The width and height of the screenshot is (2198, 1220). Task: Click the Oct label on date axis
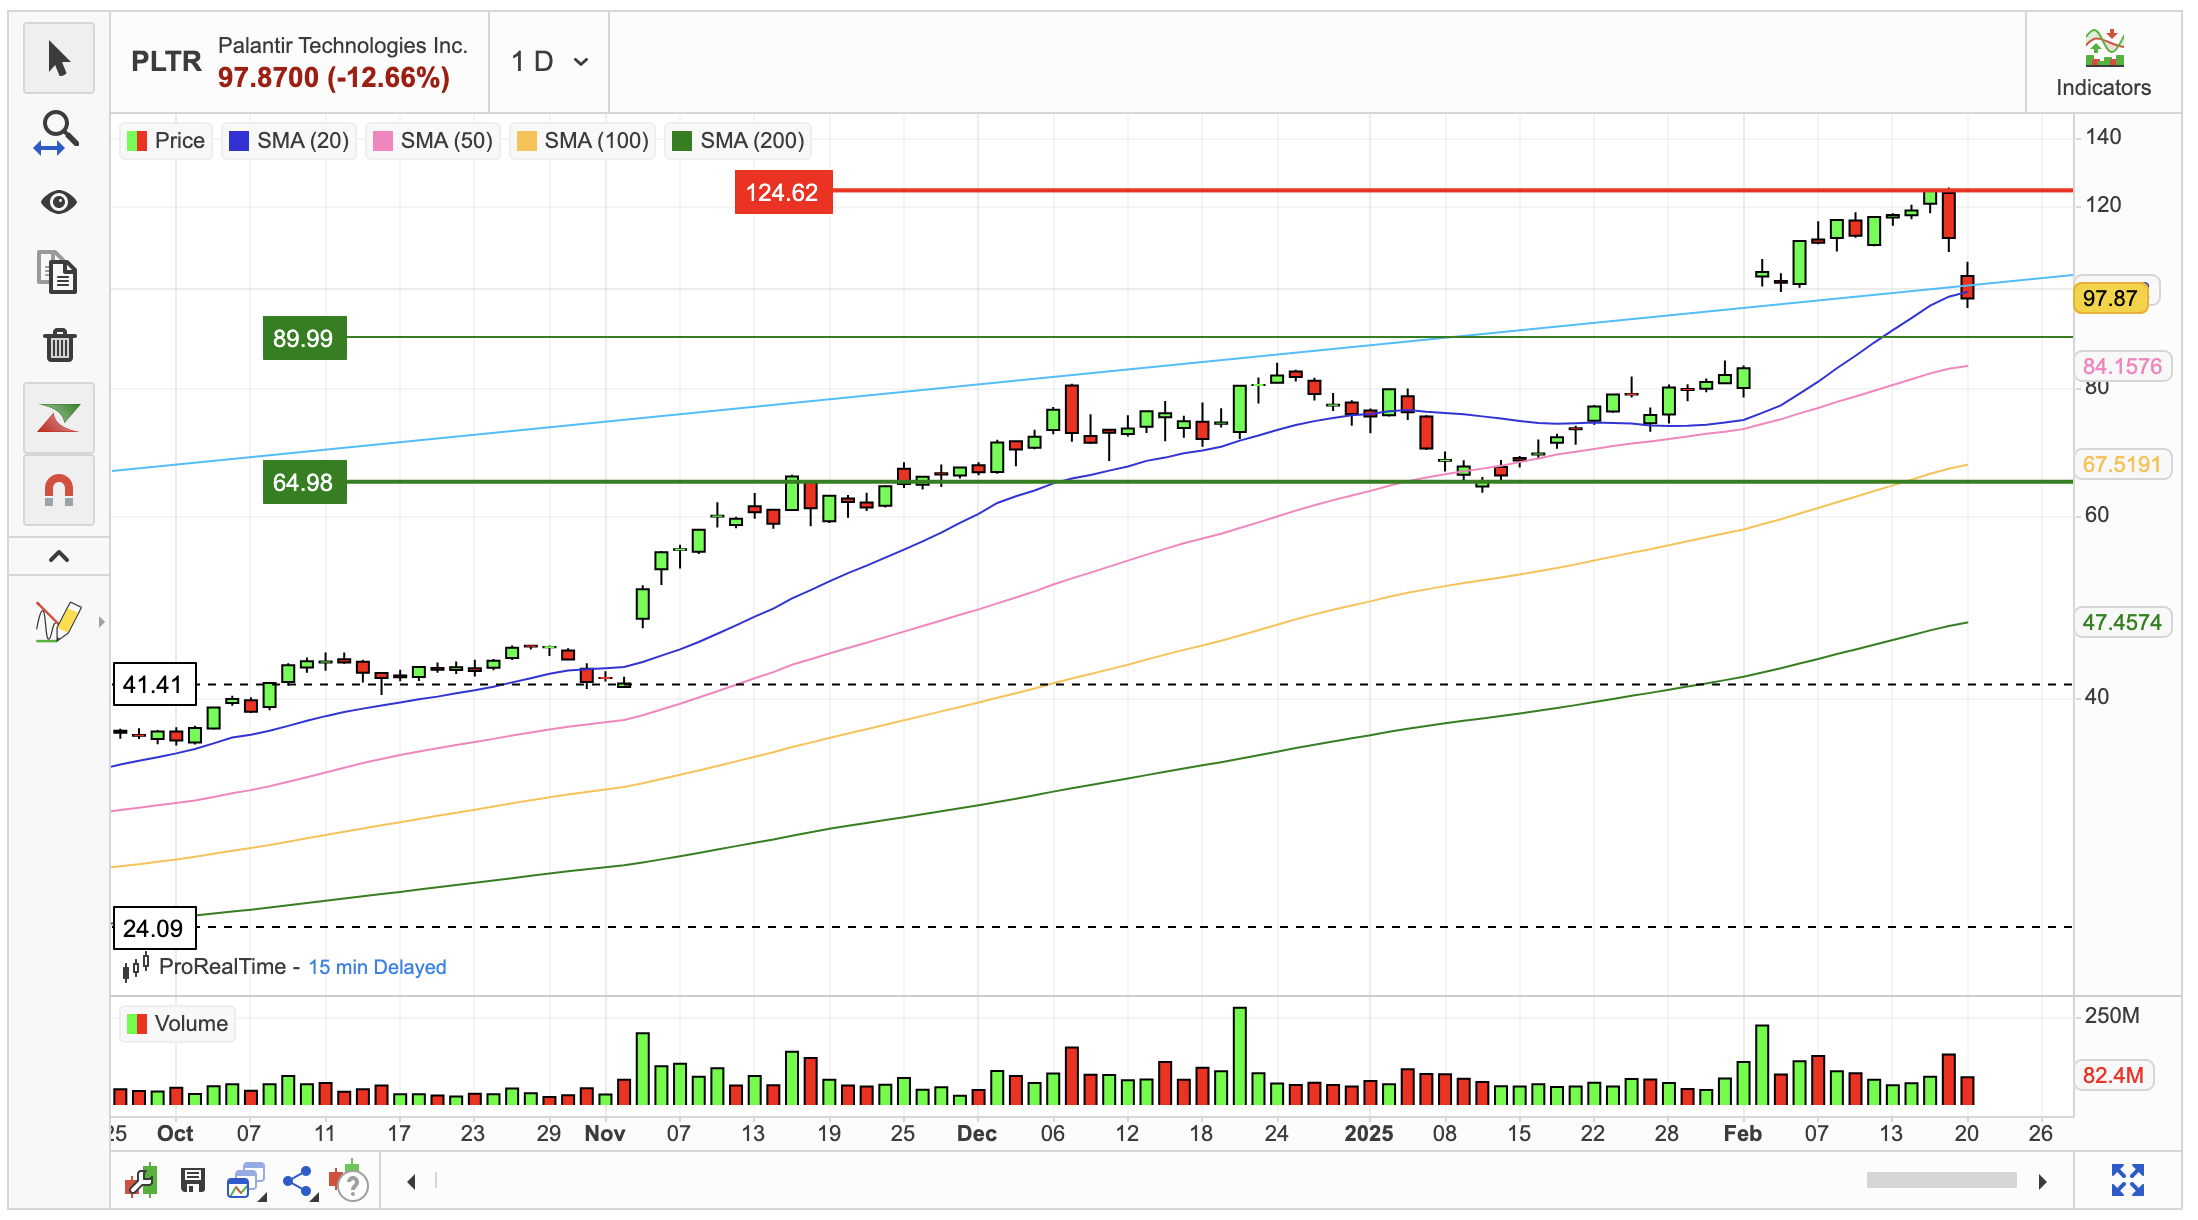point(175,1133)
